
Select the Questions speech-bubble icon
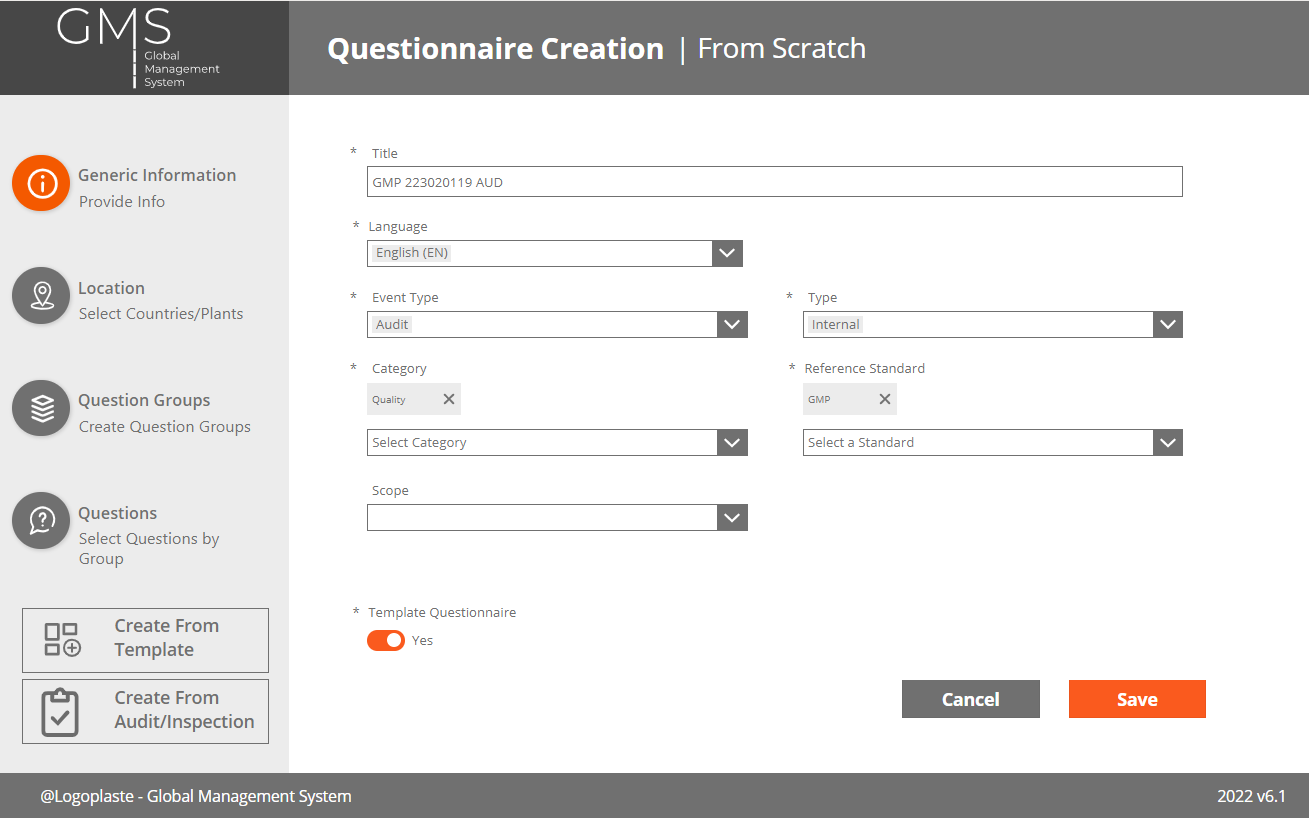coord(40,520)
